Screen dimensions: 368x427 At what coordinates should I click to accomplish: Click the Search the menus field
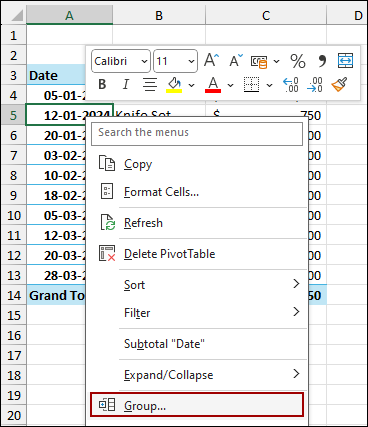coord(197,133)
